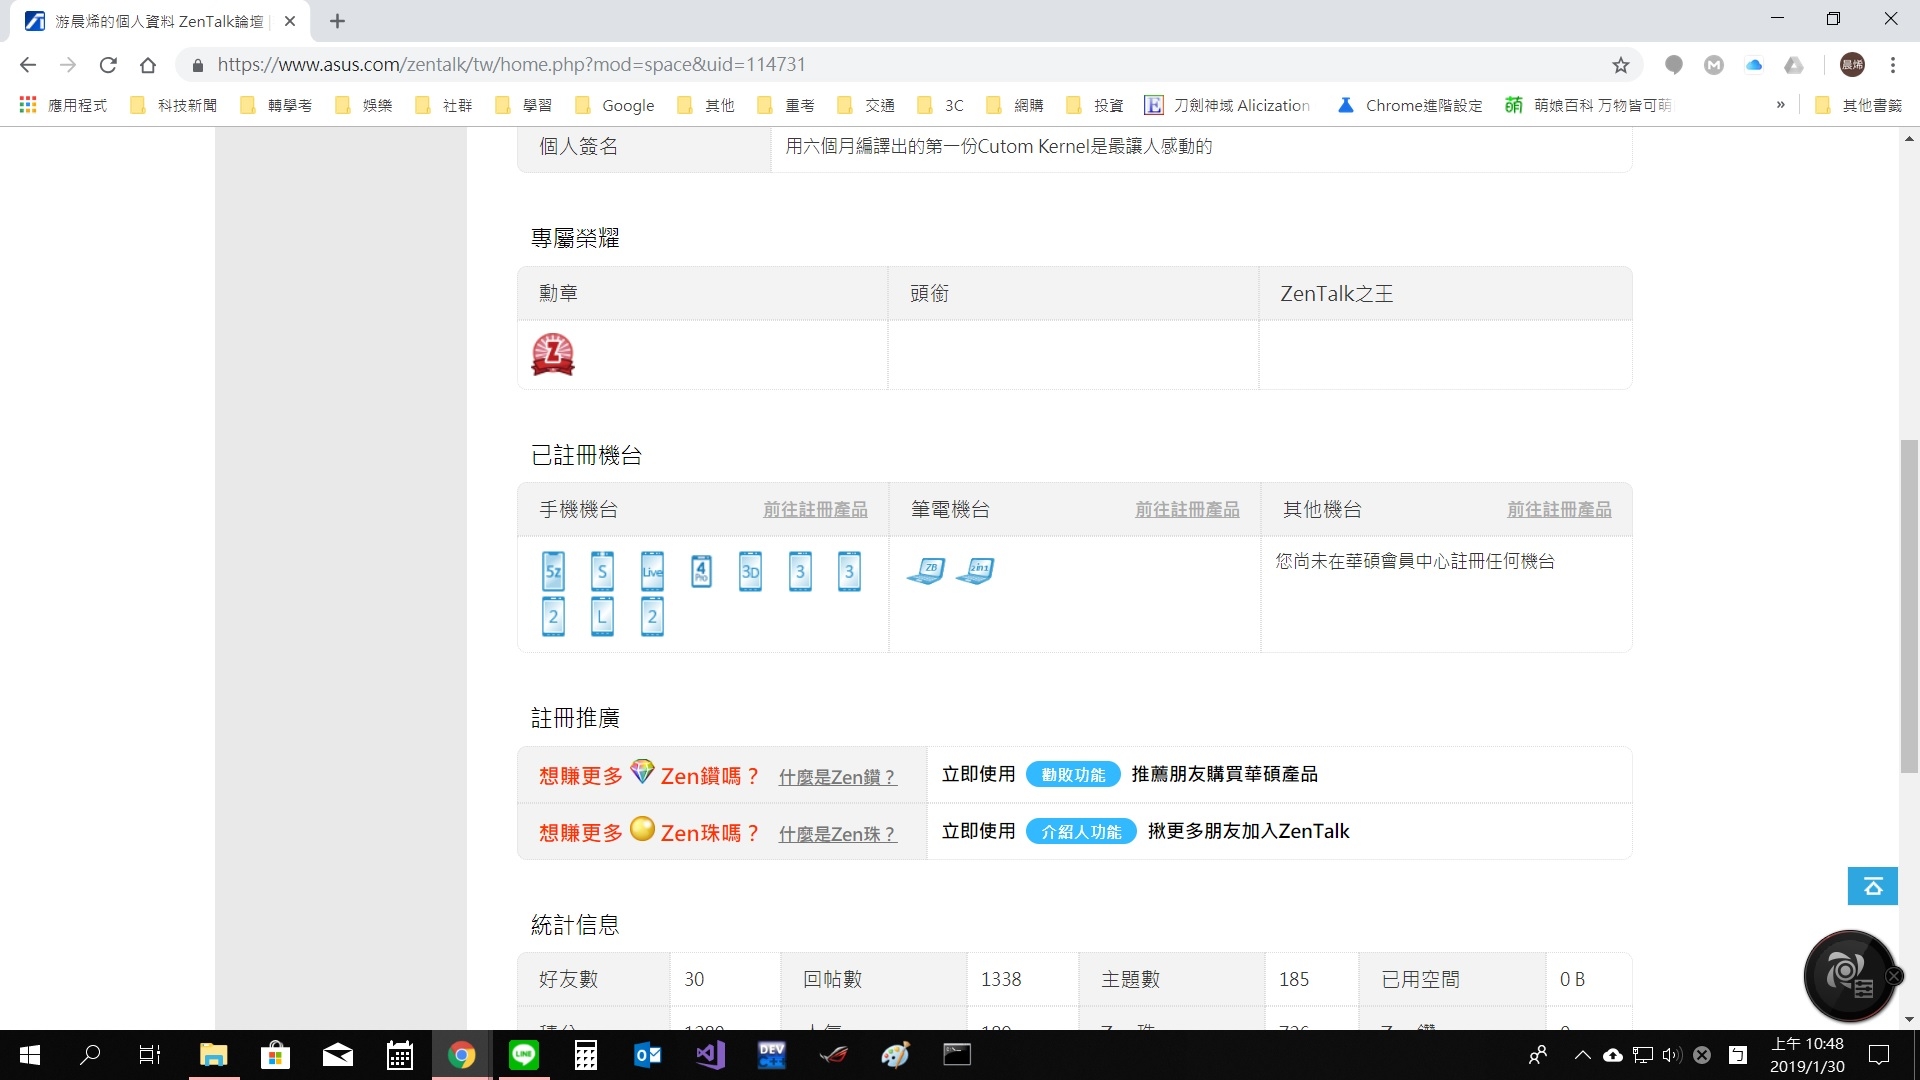This screenshot has height=1080, width=1920.
Task: Click the 勸敗功能 button
Action: coord(1073,775)
